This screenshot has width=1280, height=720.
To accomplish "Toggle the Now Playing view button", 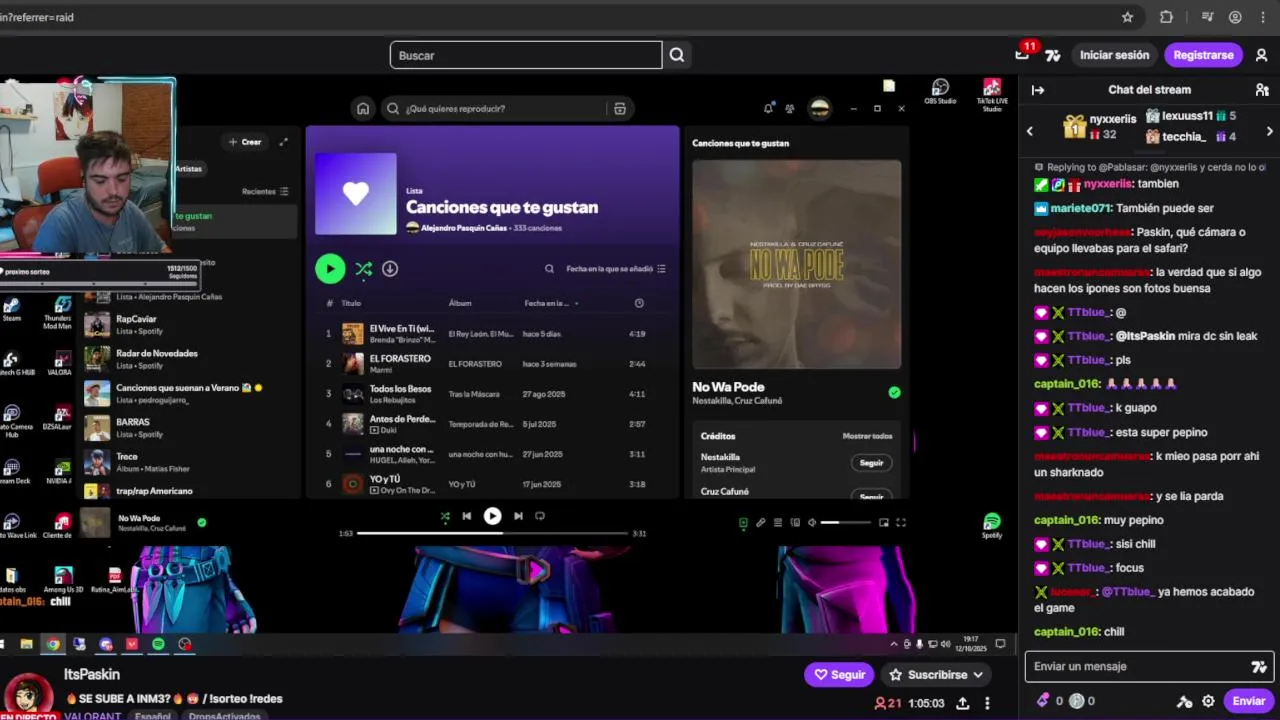I will tap(743, 522).
